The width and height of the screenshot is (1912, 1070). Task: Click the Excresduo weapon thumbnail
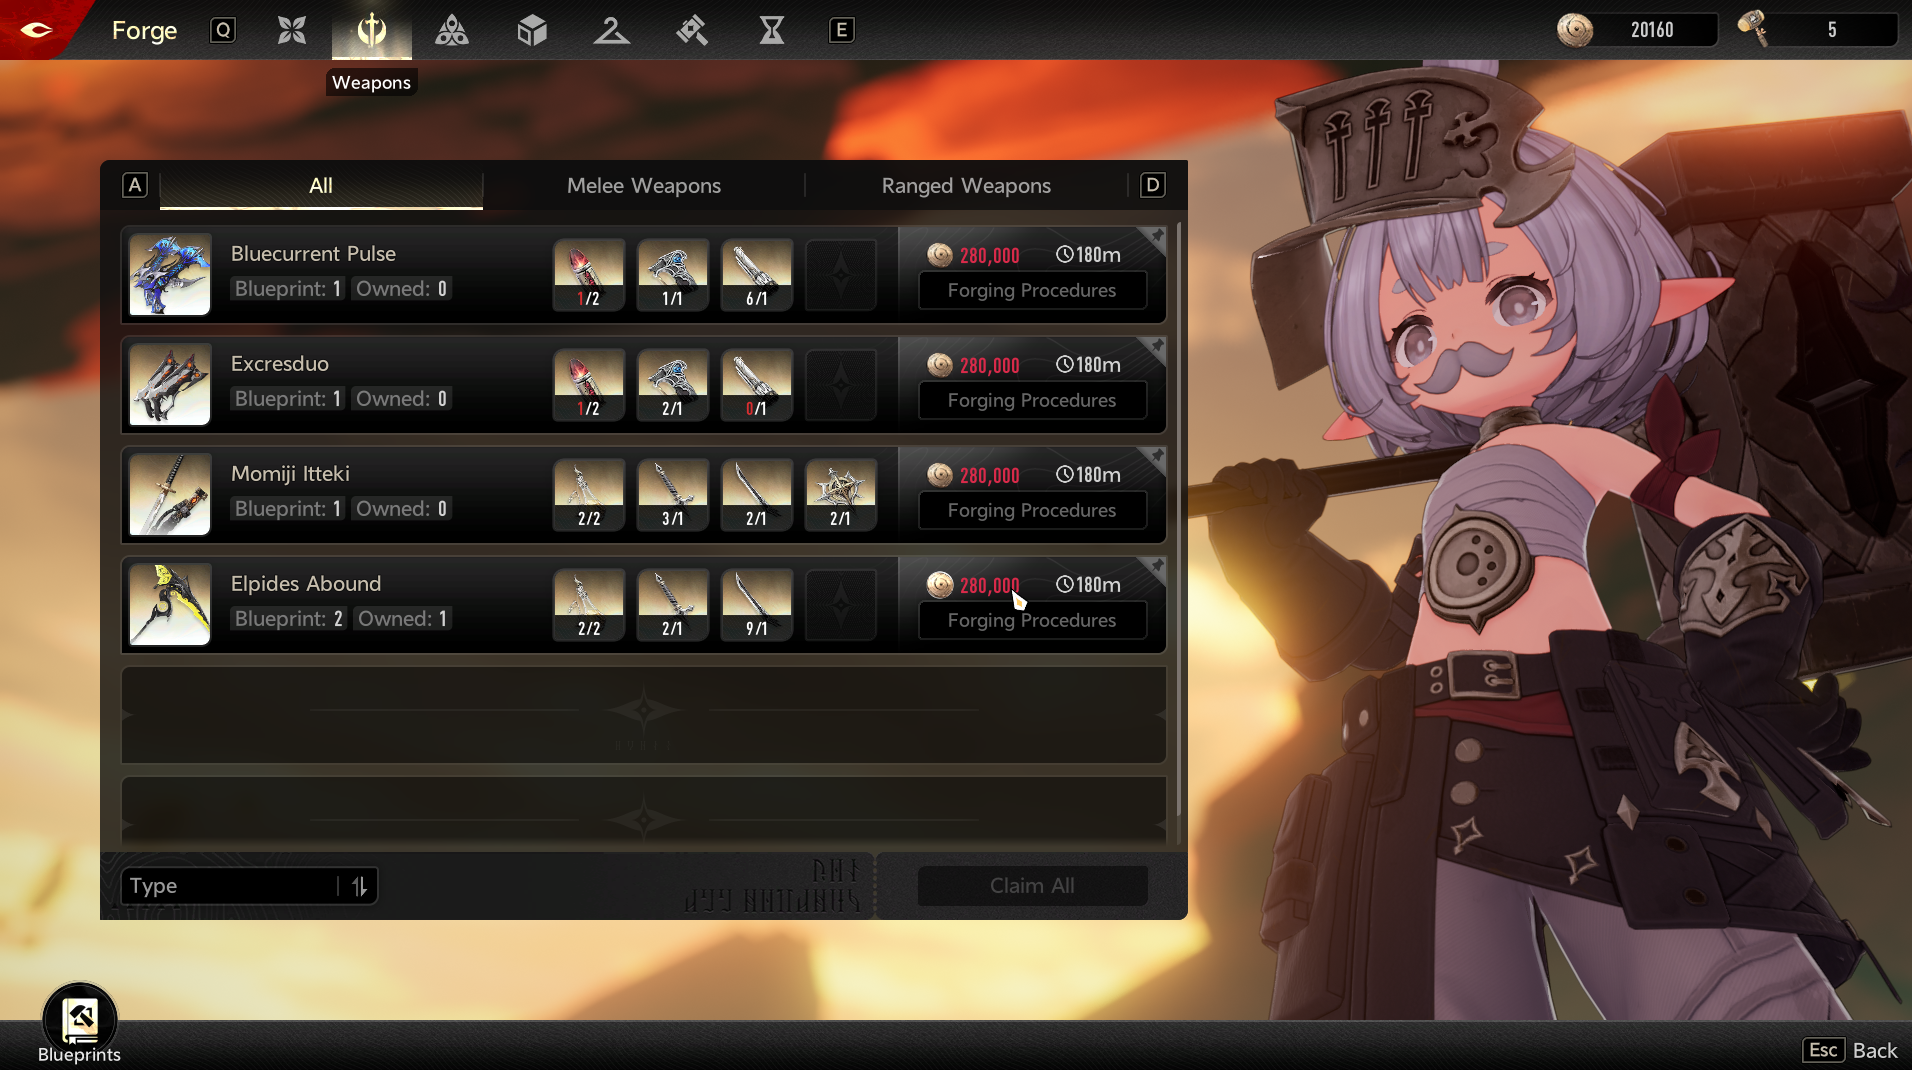point(170,385)
